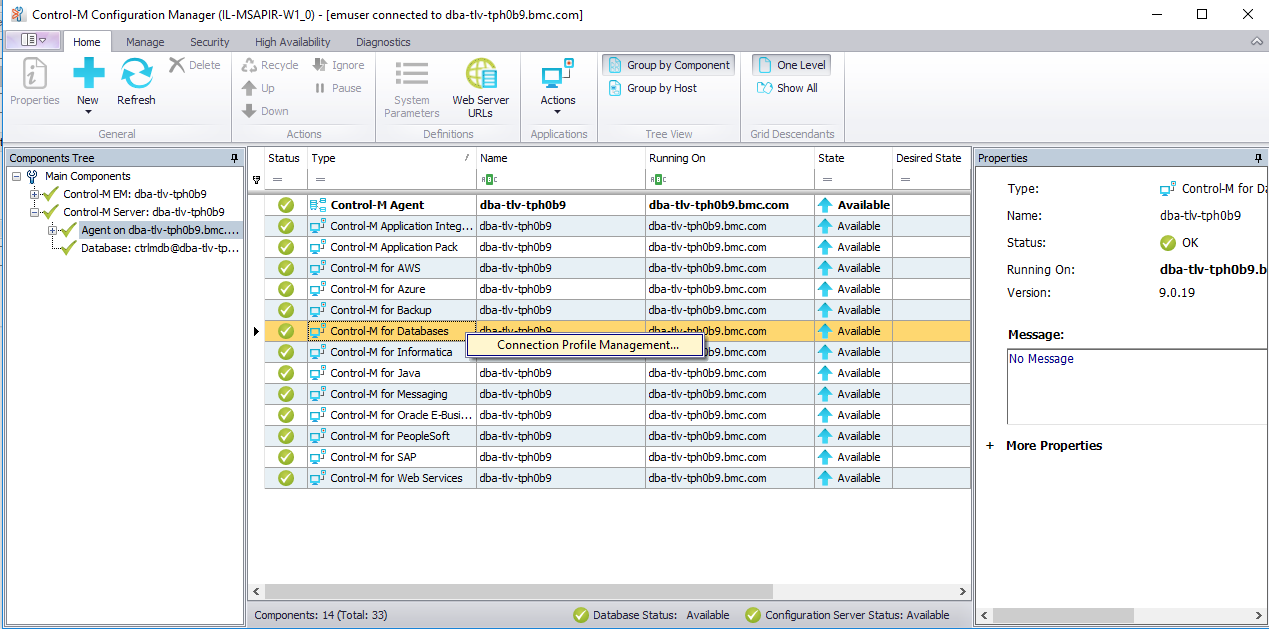This screenshot has width=1269, height=629.
Task: Open the Properties ribbon button
Action: coord(35,82)
